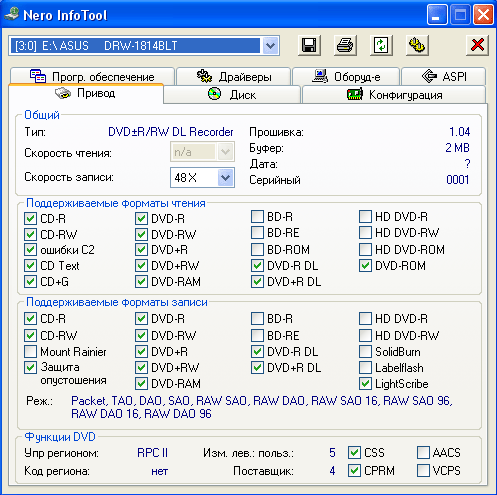
Task: Click the green refresh icon
Action: pyautogui.click(x=381, y=45)
